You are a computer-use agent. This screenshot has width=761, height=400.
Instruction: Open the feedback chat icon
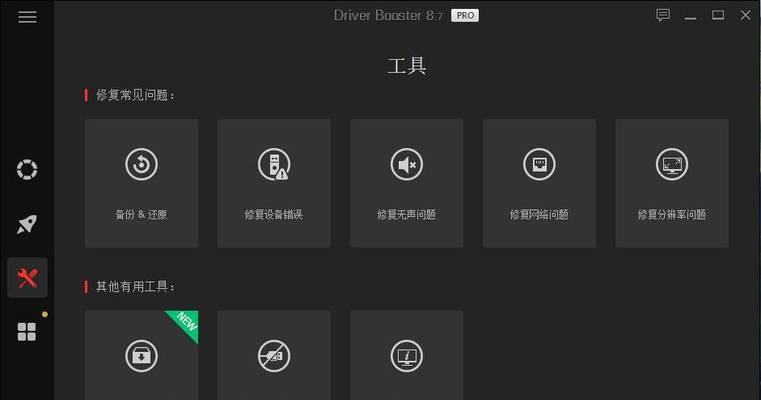point(663,15)
